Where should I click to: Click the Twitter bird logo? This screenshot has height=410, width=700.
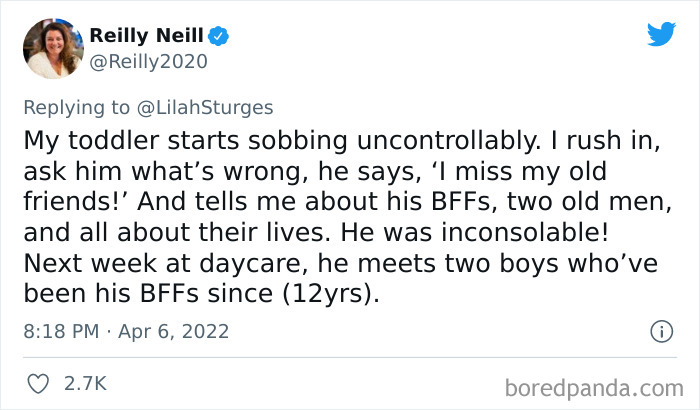click(661, 35)
